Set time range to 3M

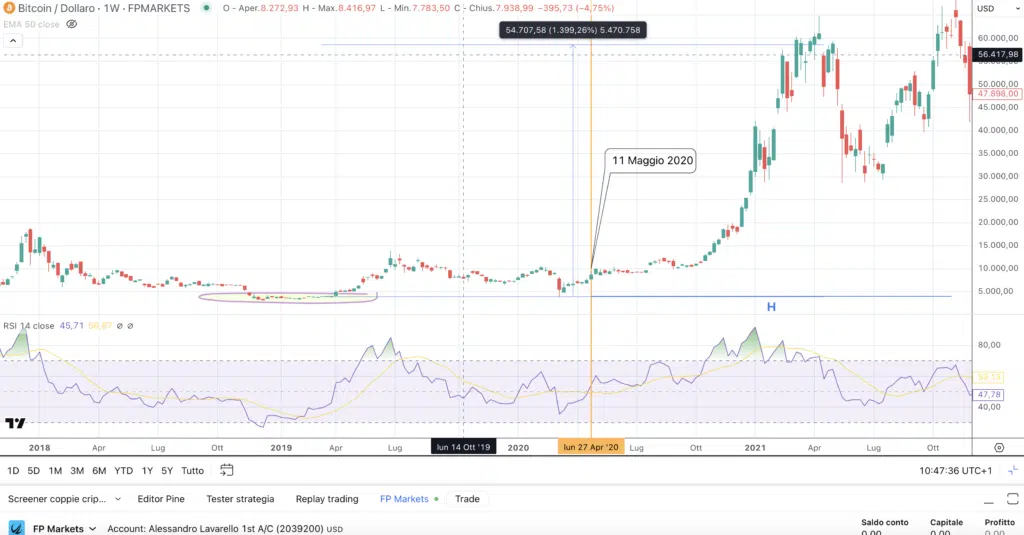coord(77,470)
